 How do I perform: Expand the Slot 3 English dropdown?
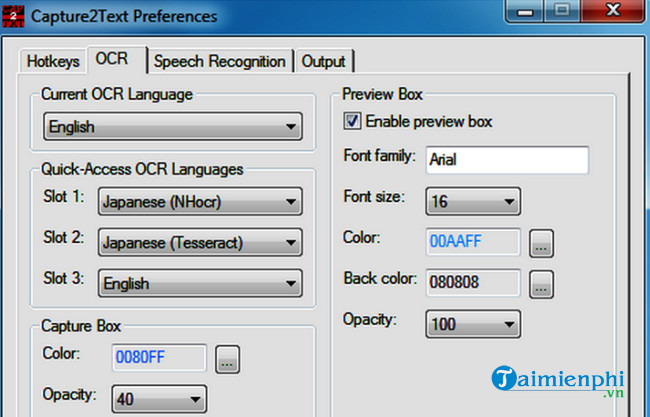pos(200,283)
